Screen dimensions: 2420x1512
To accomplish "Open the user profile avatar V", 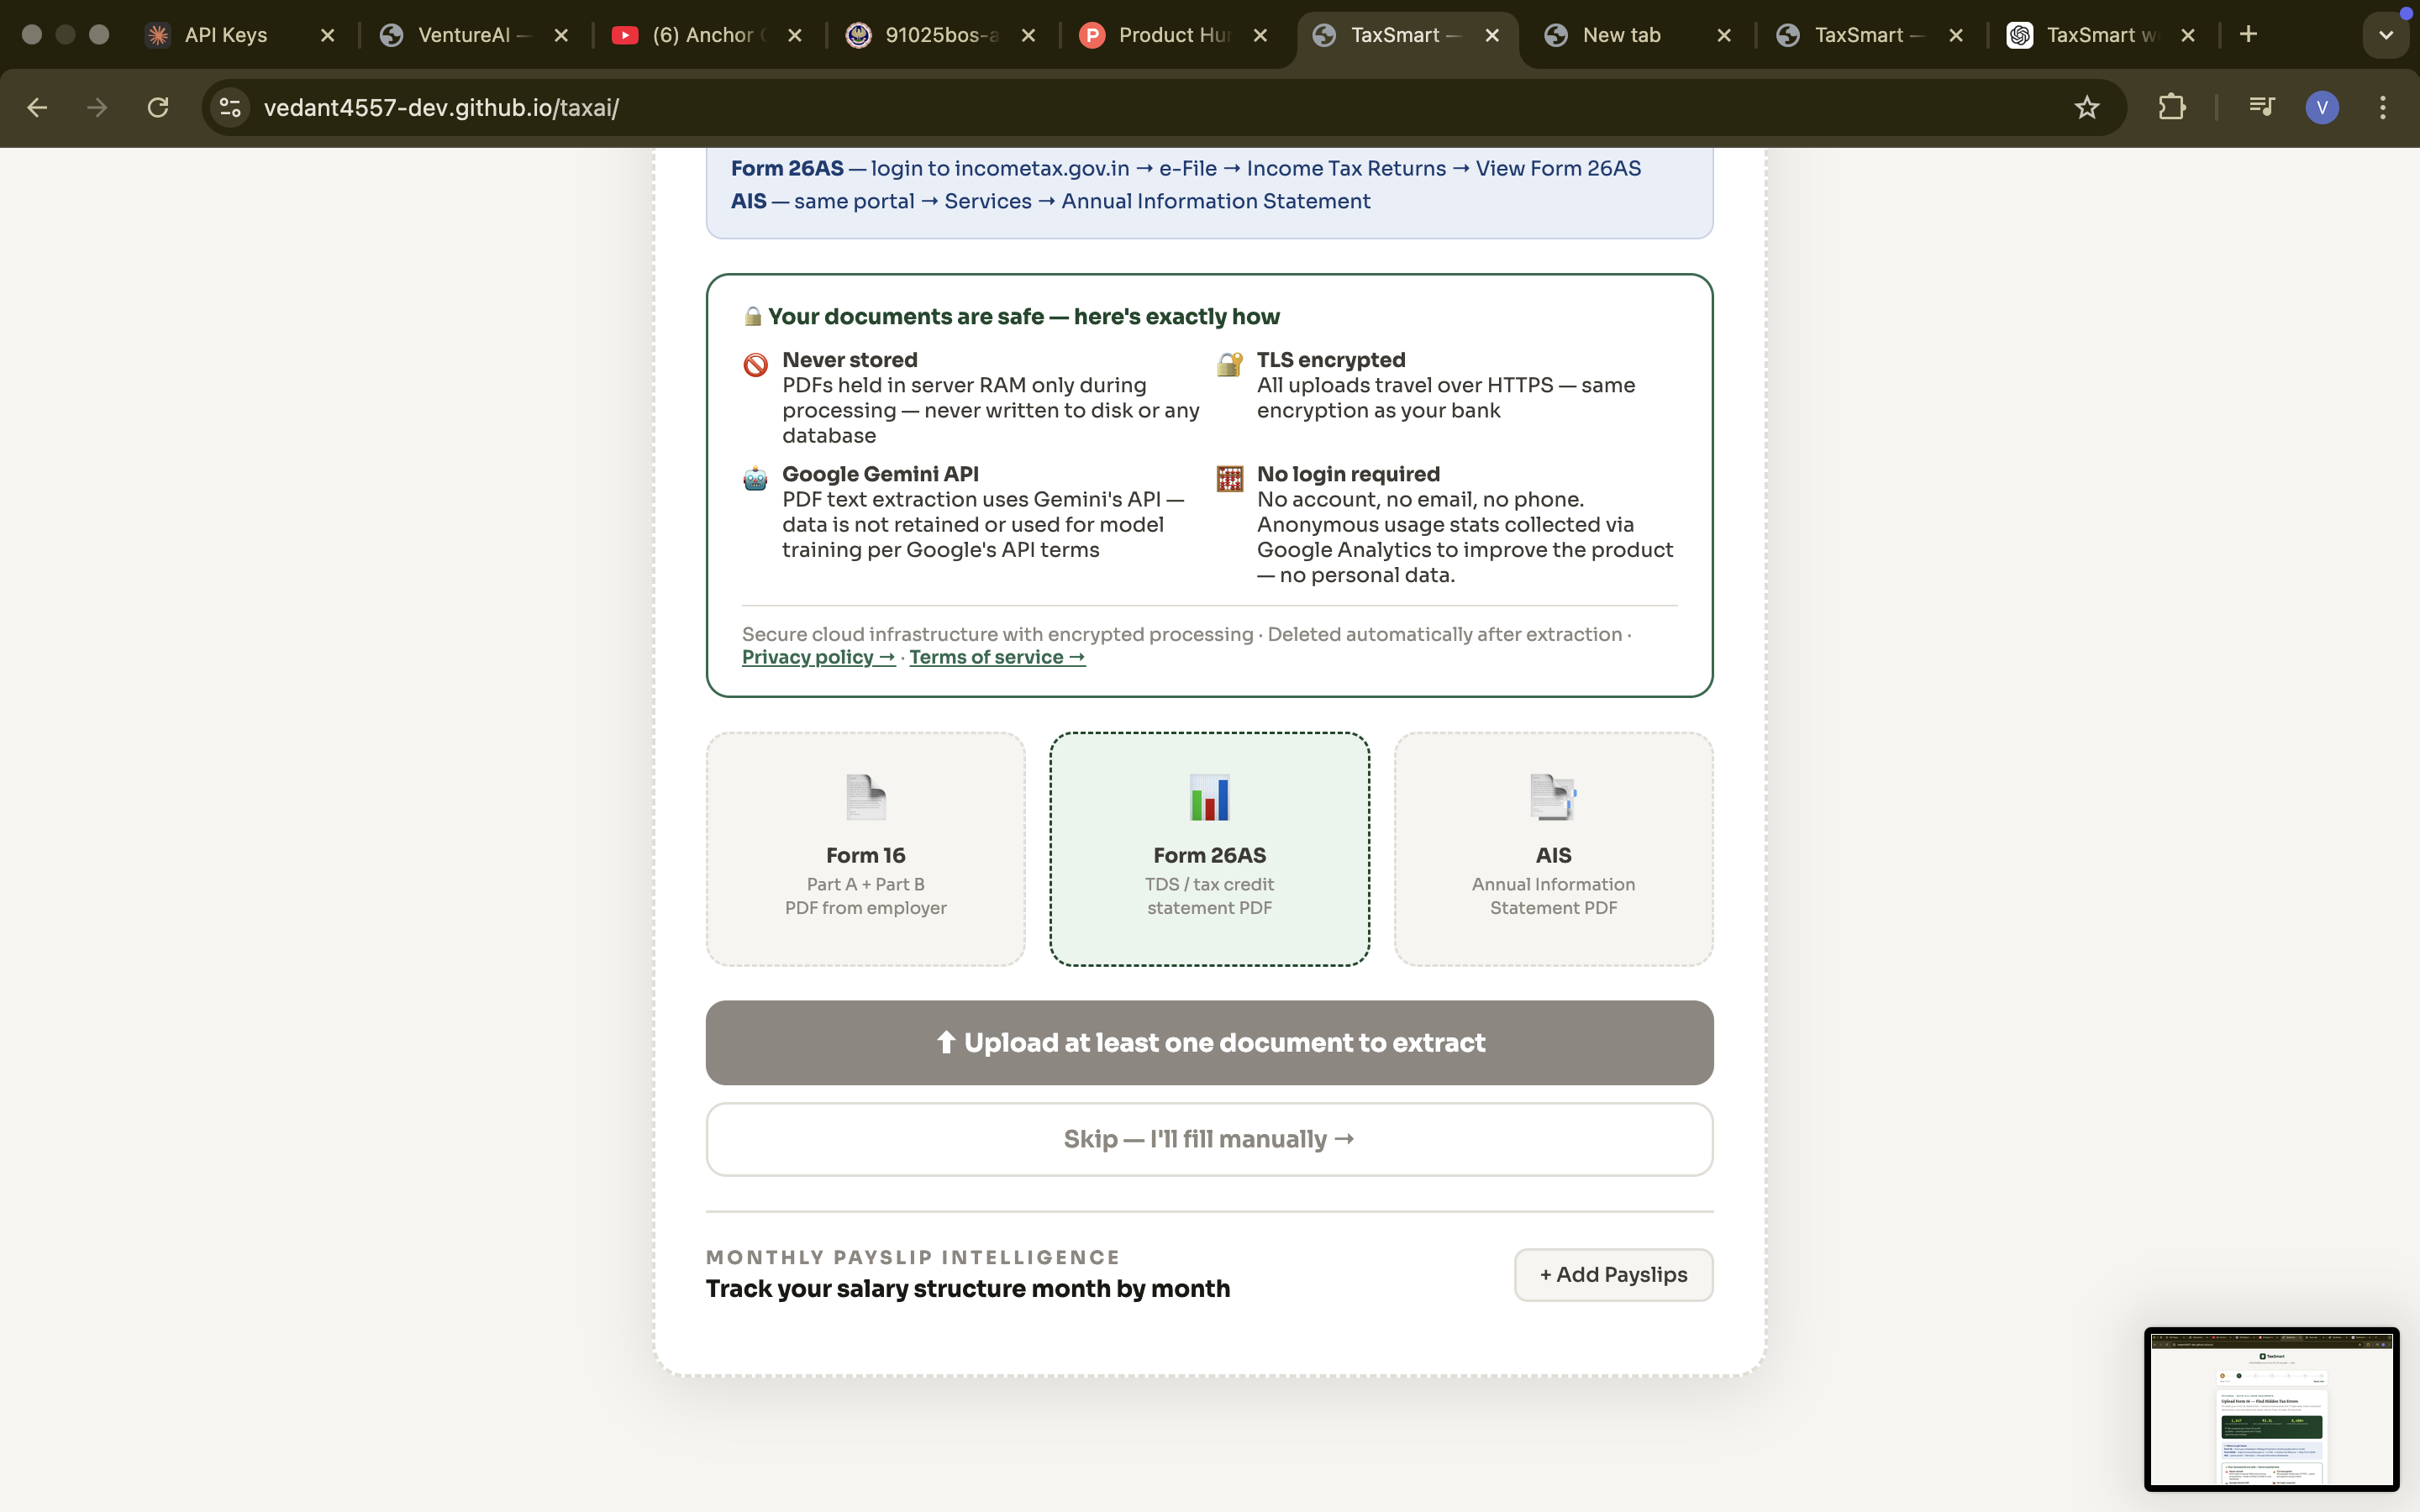I will (x=2321, y=107).
